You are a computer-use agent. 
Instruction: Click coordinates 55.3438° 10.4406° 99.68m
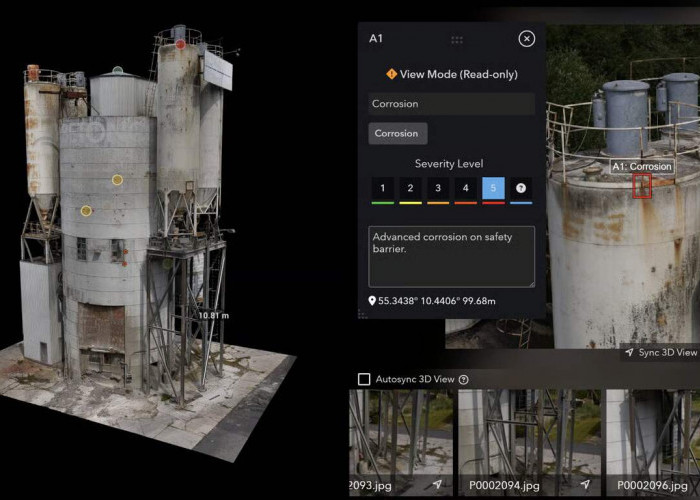tap(437, 301)
